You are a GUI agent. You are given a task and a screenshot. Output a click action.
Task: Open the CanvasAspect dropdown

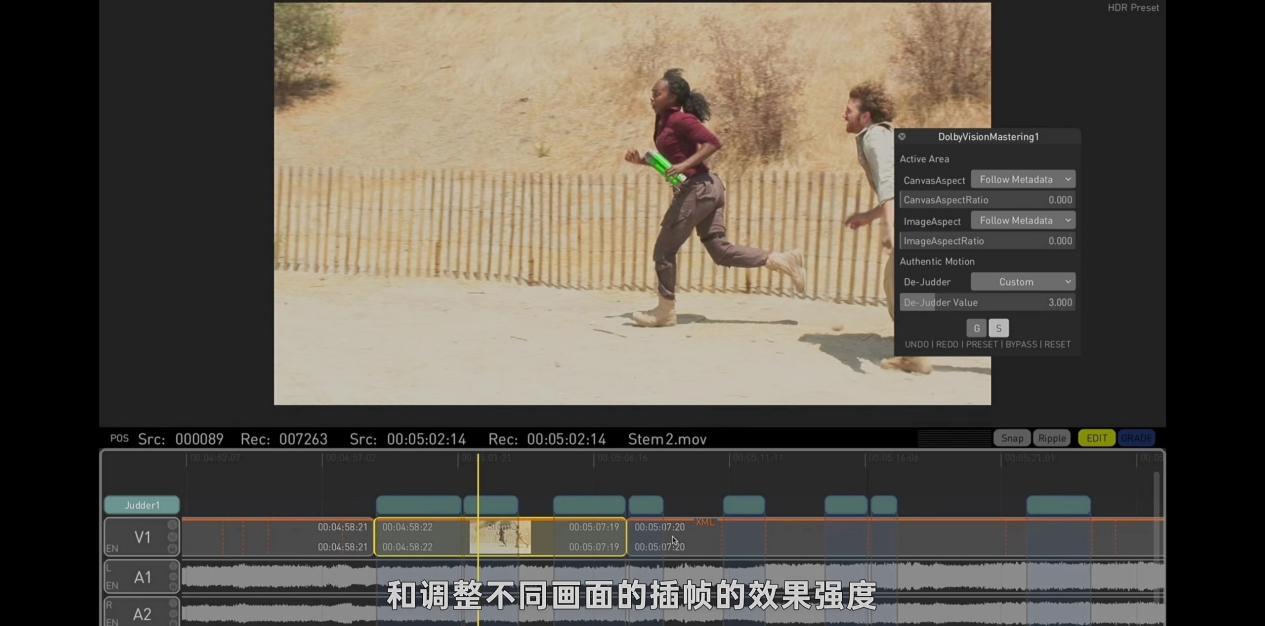[x=1023, y=180]
